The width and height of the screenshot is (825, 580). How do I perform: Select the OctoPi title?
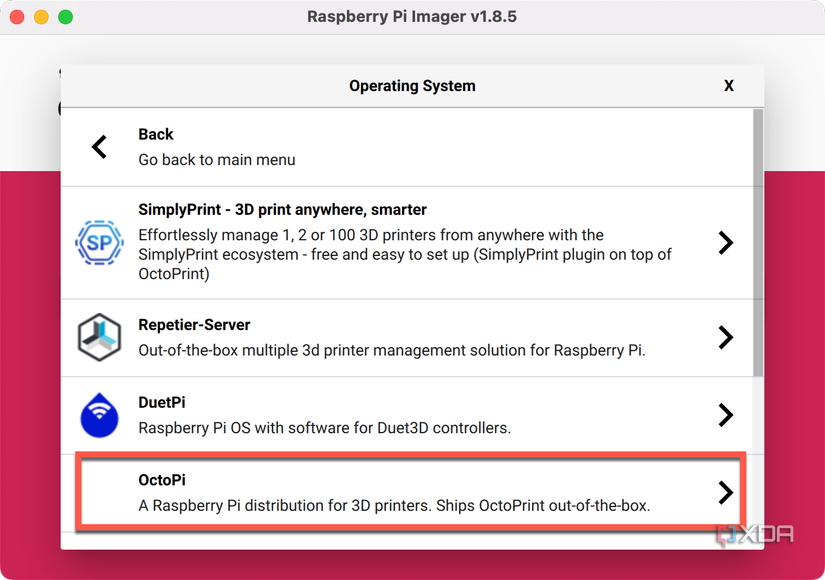[x=162, y=480]
